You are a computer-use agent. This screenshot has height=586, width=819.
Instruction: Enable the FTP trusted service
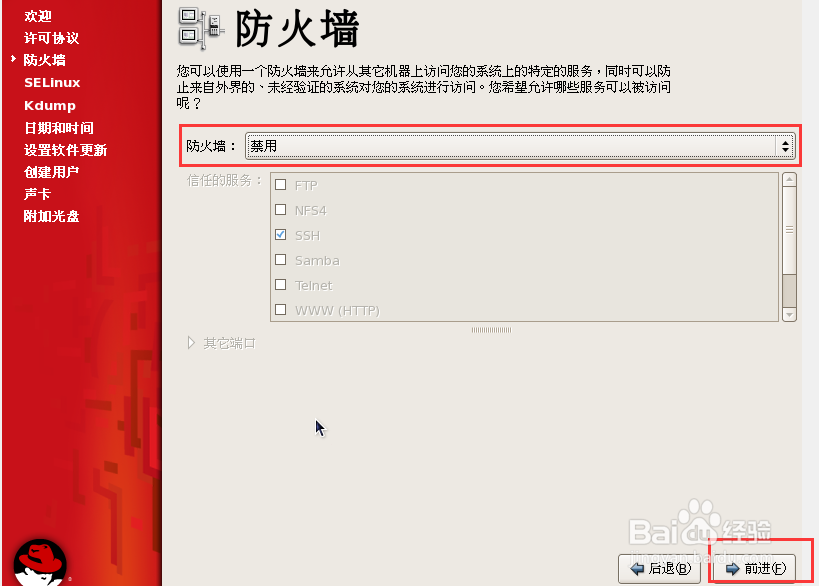coord(281,184)
